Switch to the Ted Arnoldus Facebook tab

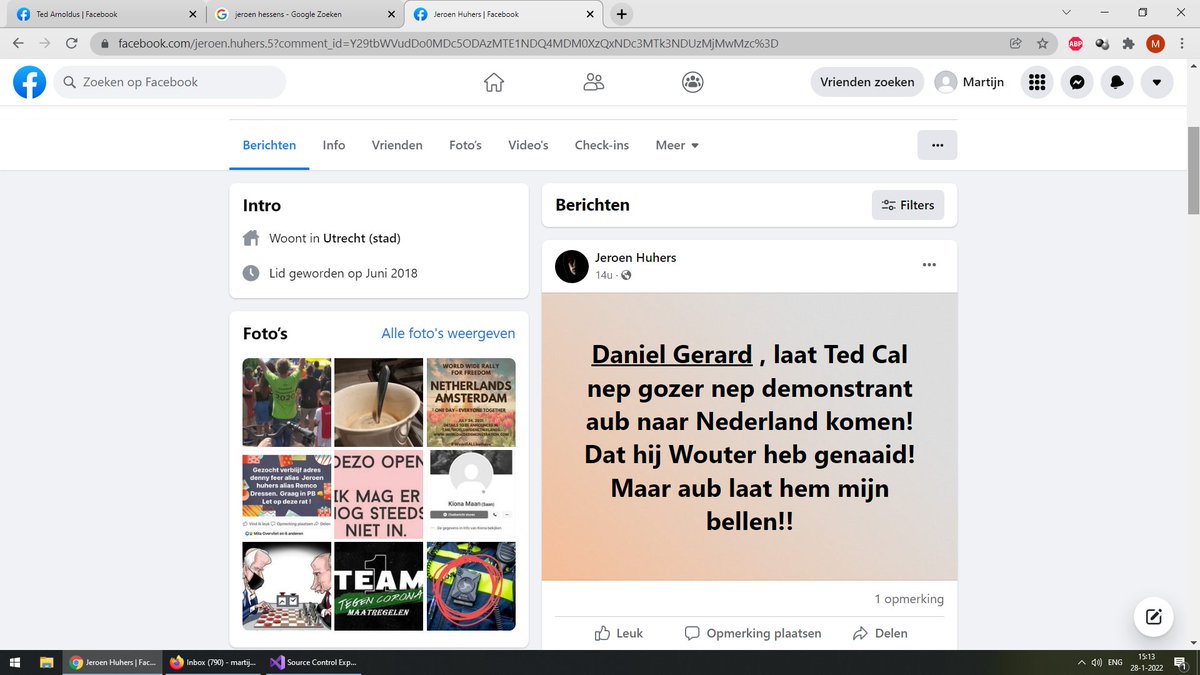pos(104,14)
